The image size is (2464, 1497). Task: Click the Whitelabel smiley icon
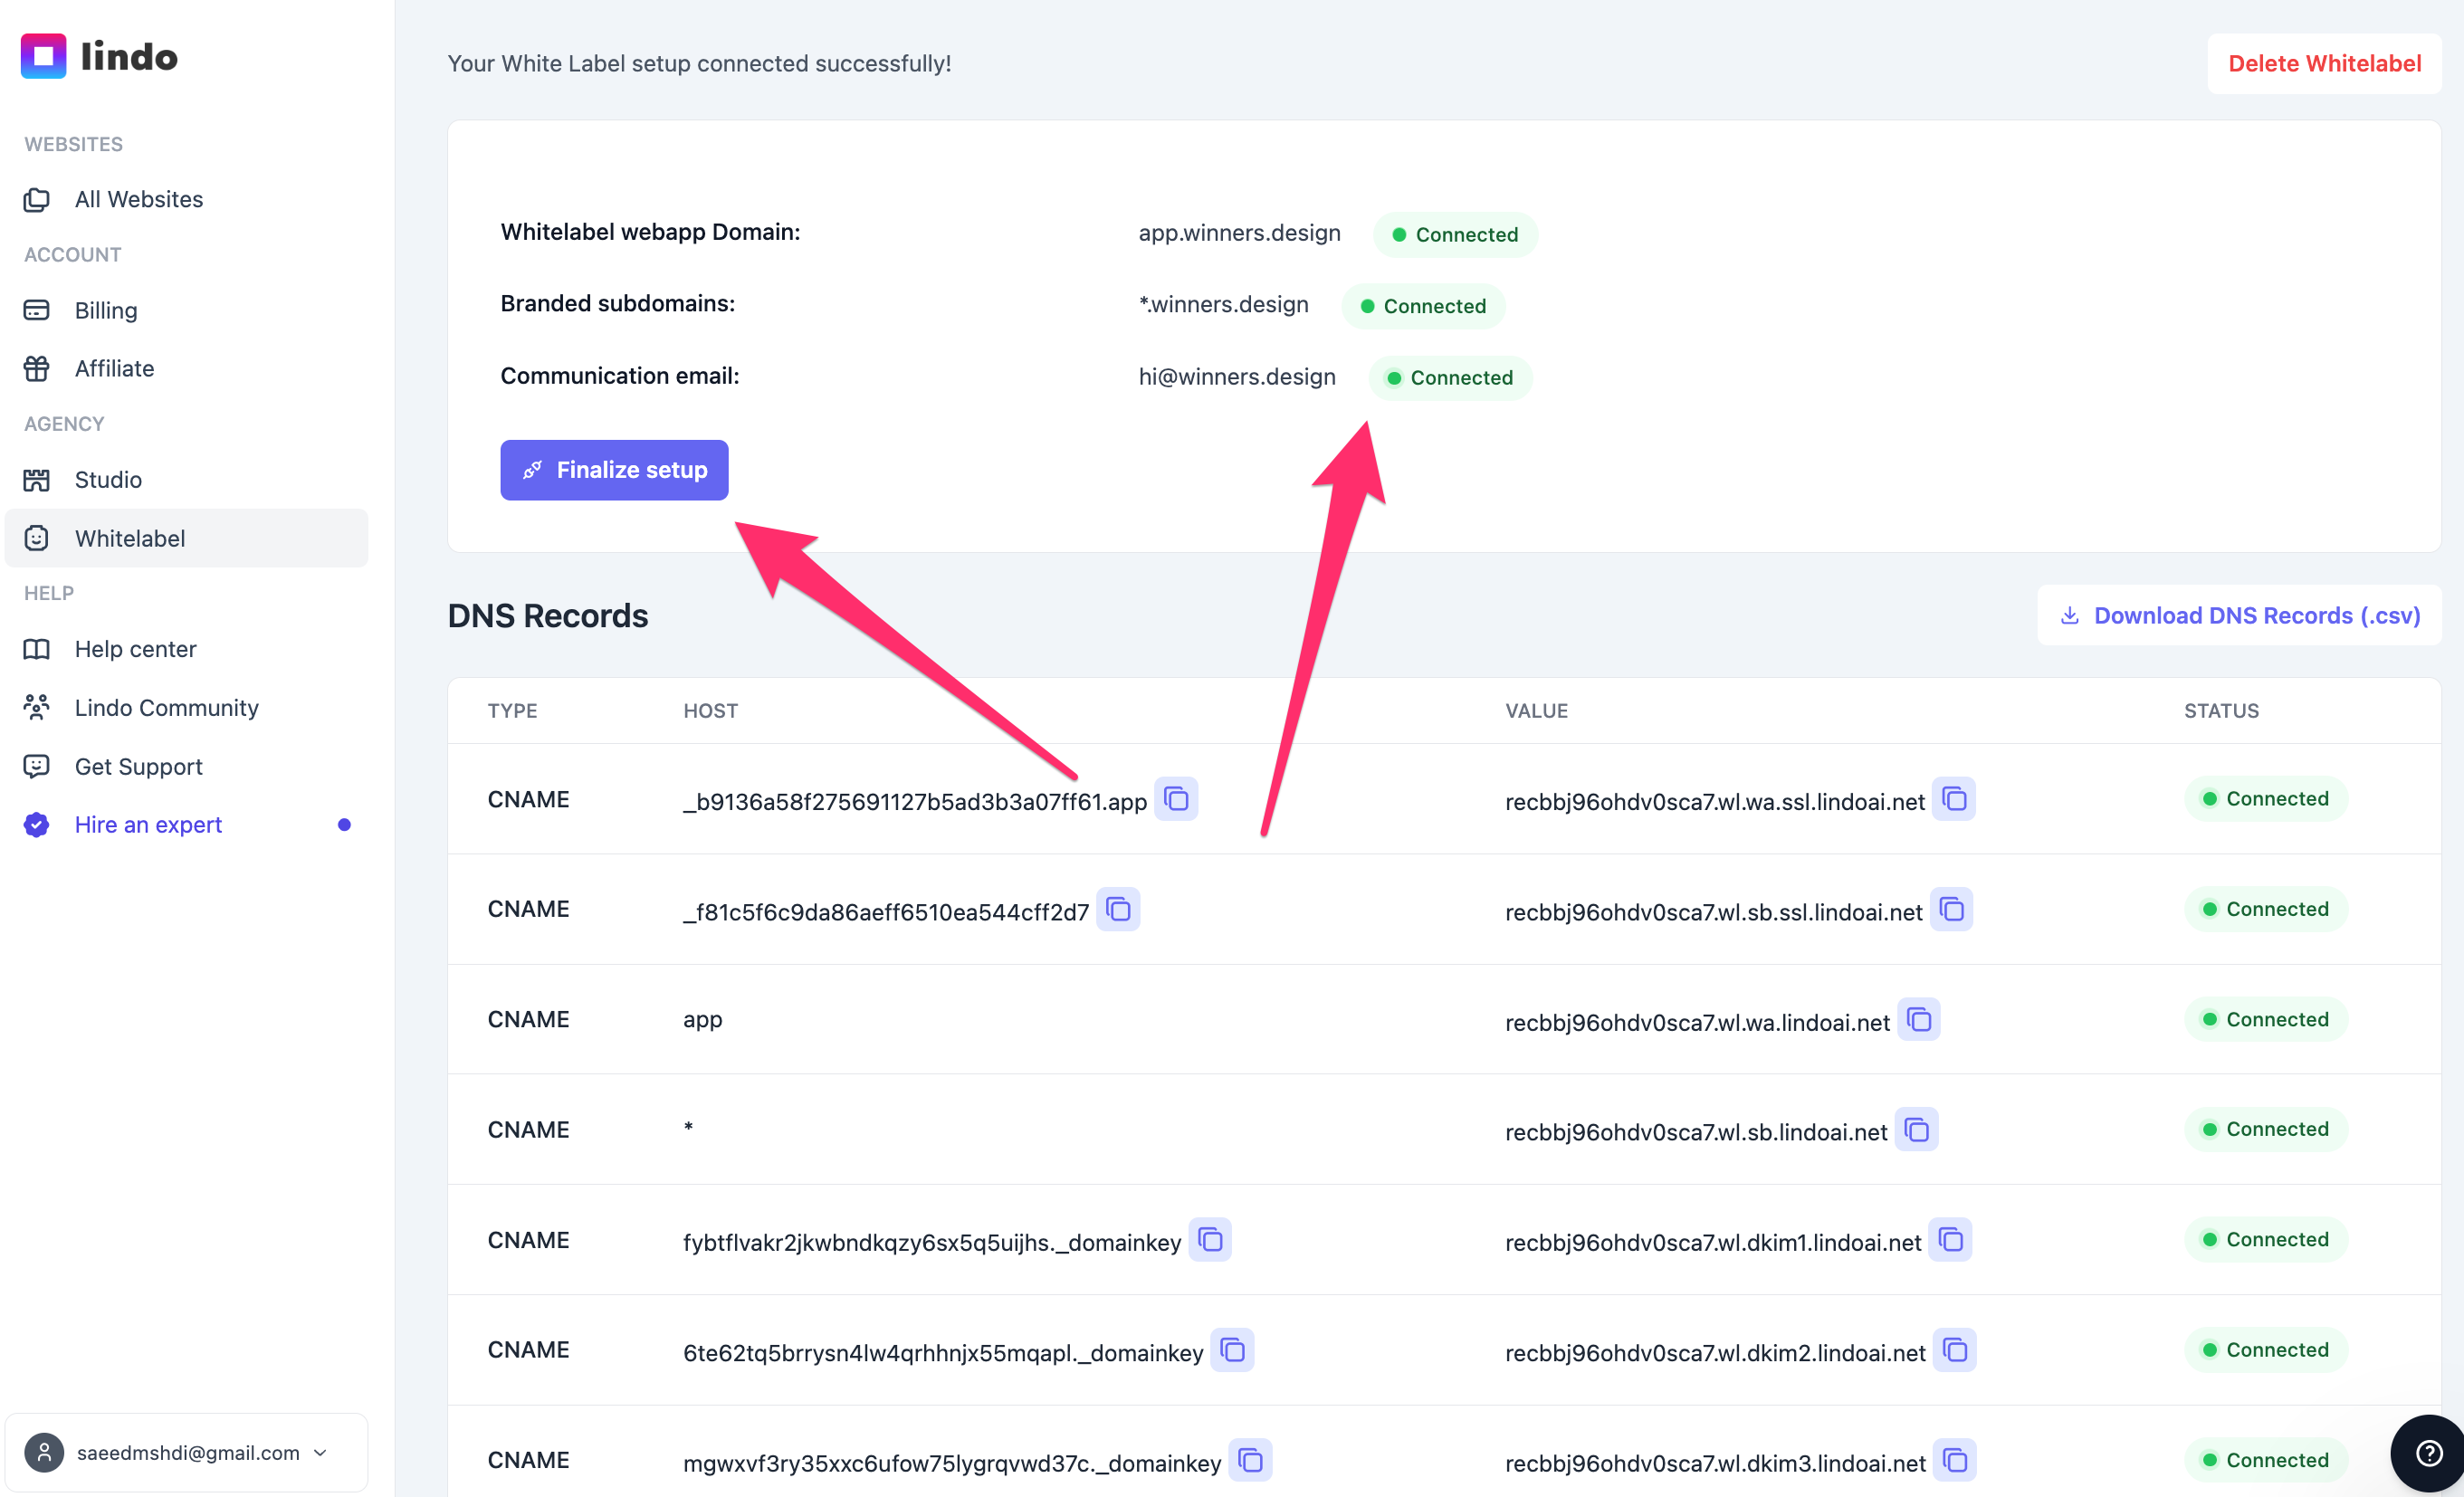pos(37,539)
